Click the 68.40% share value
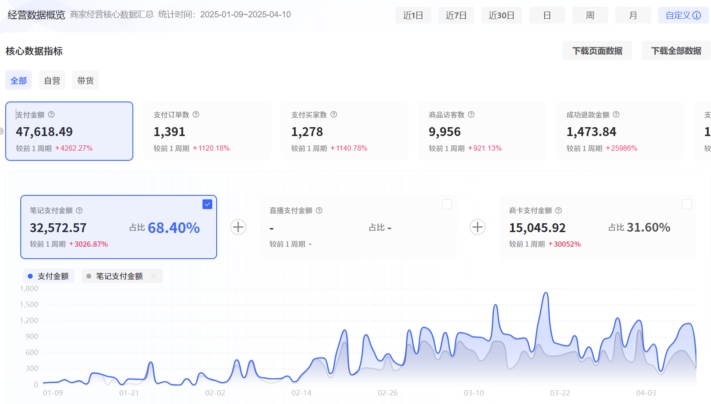This screenshot has height=404, width=711. tap(174, 228)
